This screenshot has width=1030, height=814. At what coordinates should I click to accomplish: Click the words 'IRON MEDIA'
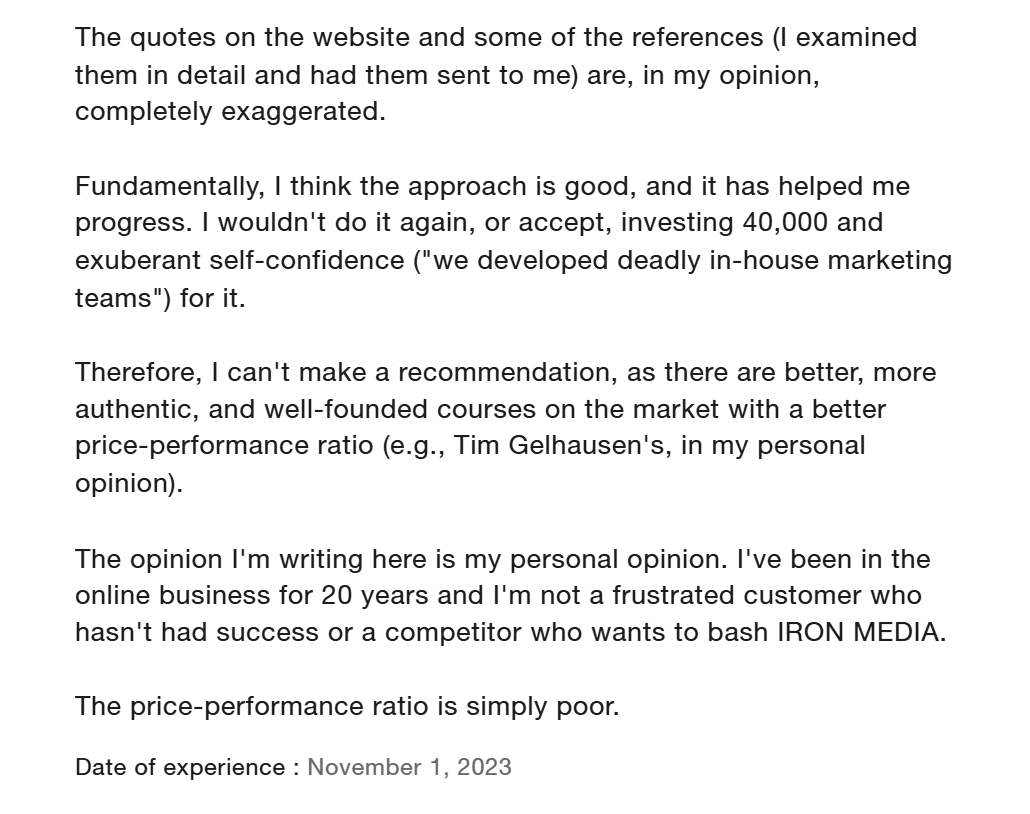859,633
